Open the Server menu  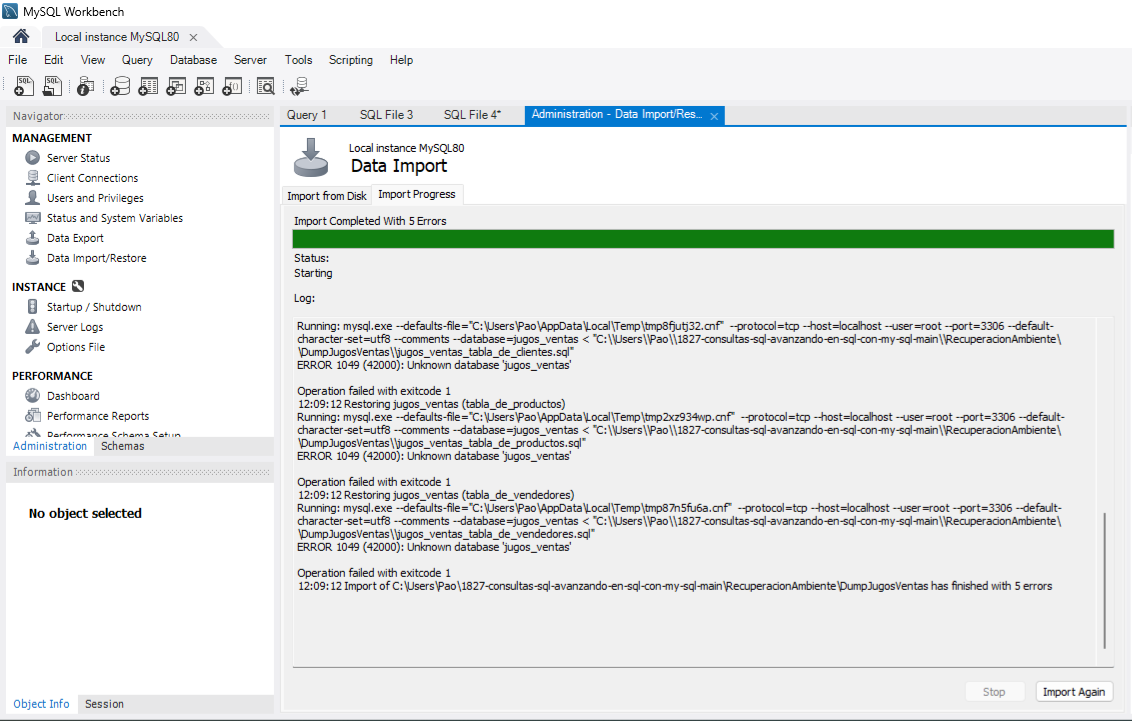coord(250,60)
